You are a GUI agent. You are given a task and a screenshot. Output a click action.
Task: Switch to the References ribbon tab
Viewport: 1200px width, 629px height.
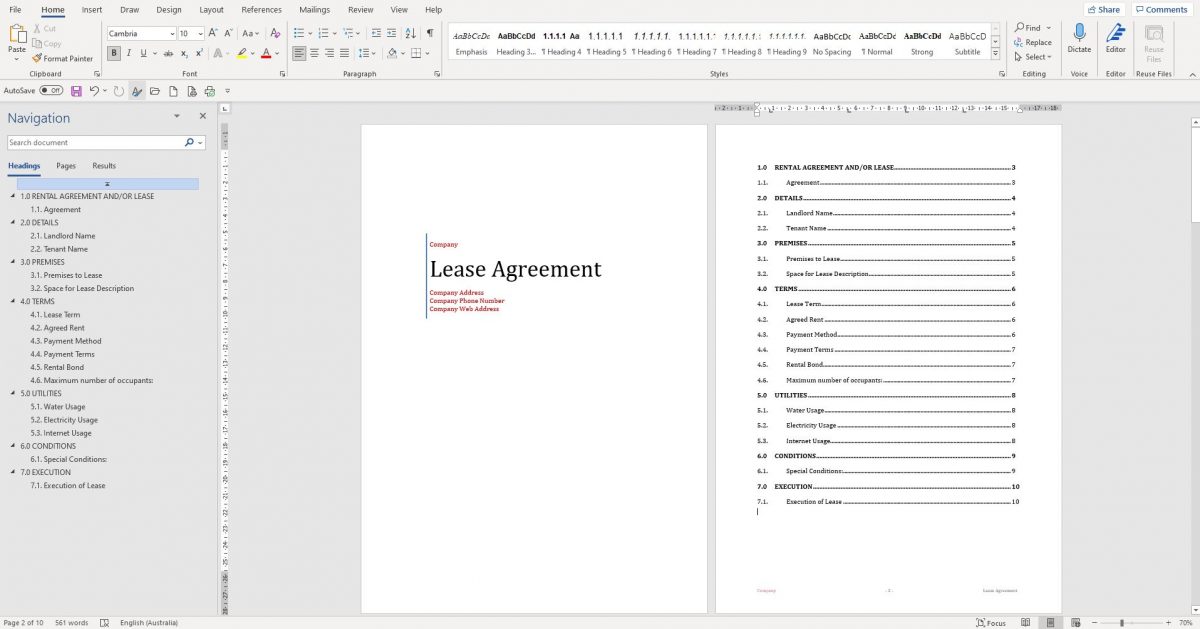coord(261,9)
